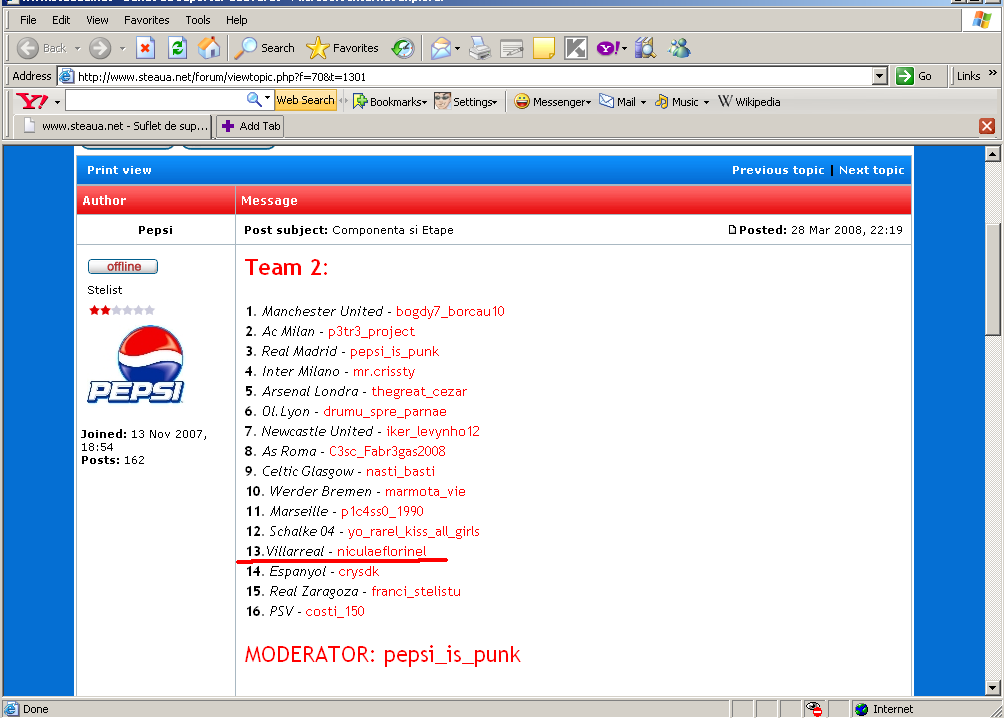Open Yahoo Messenger from the toolbar

pos(551,101)
